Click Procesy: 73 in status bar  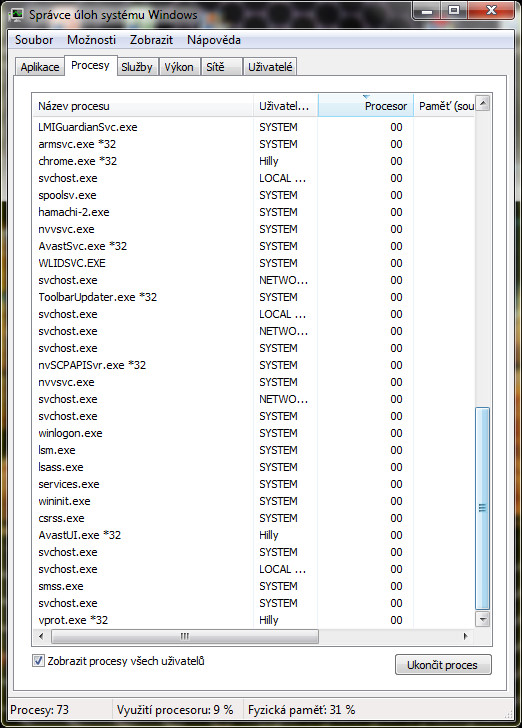pyautogui.click(x=39, y=709)
